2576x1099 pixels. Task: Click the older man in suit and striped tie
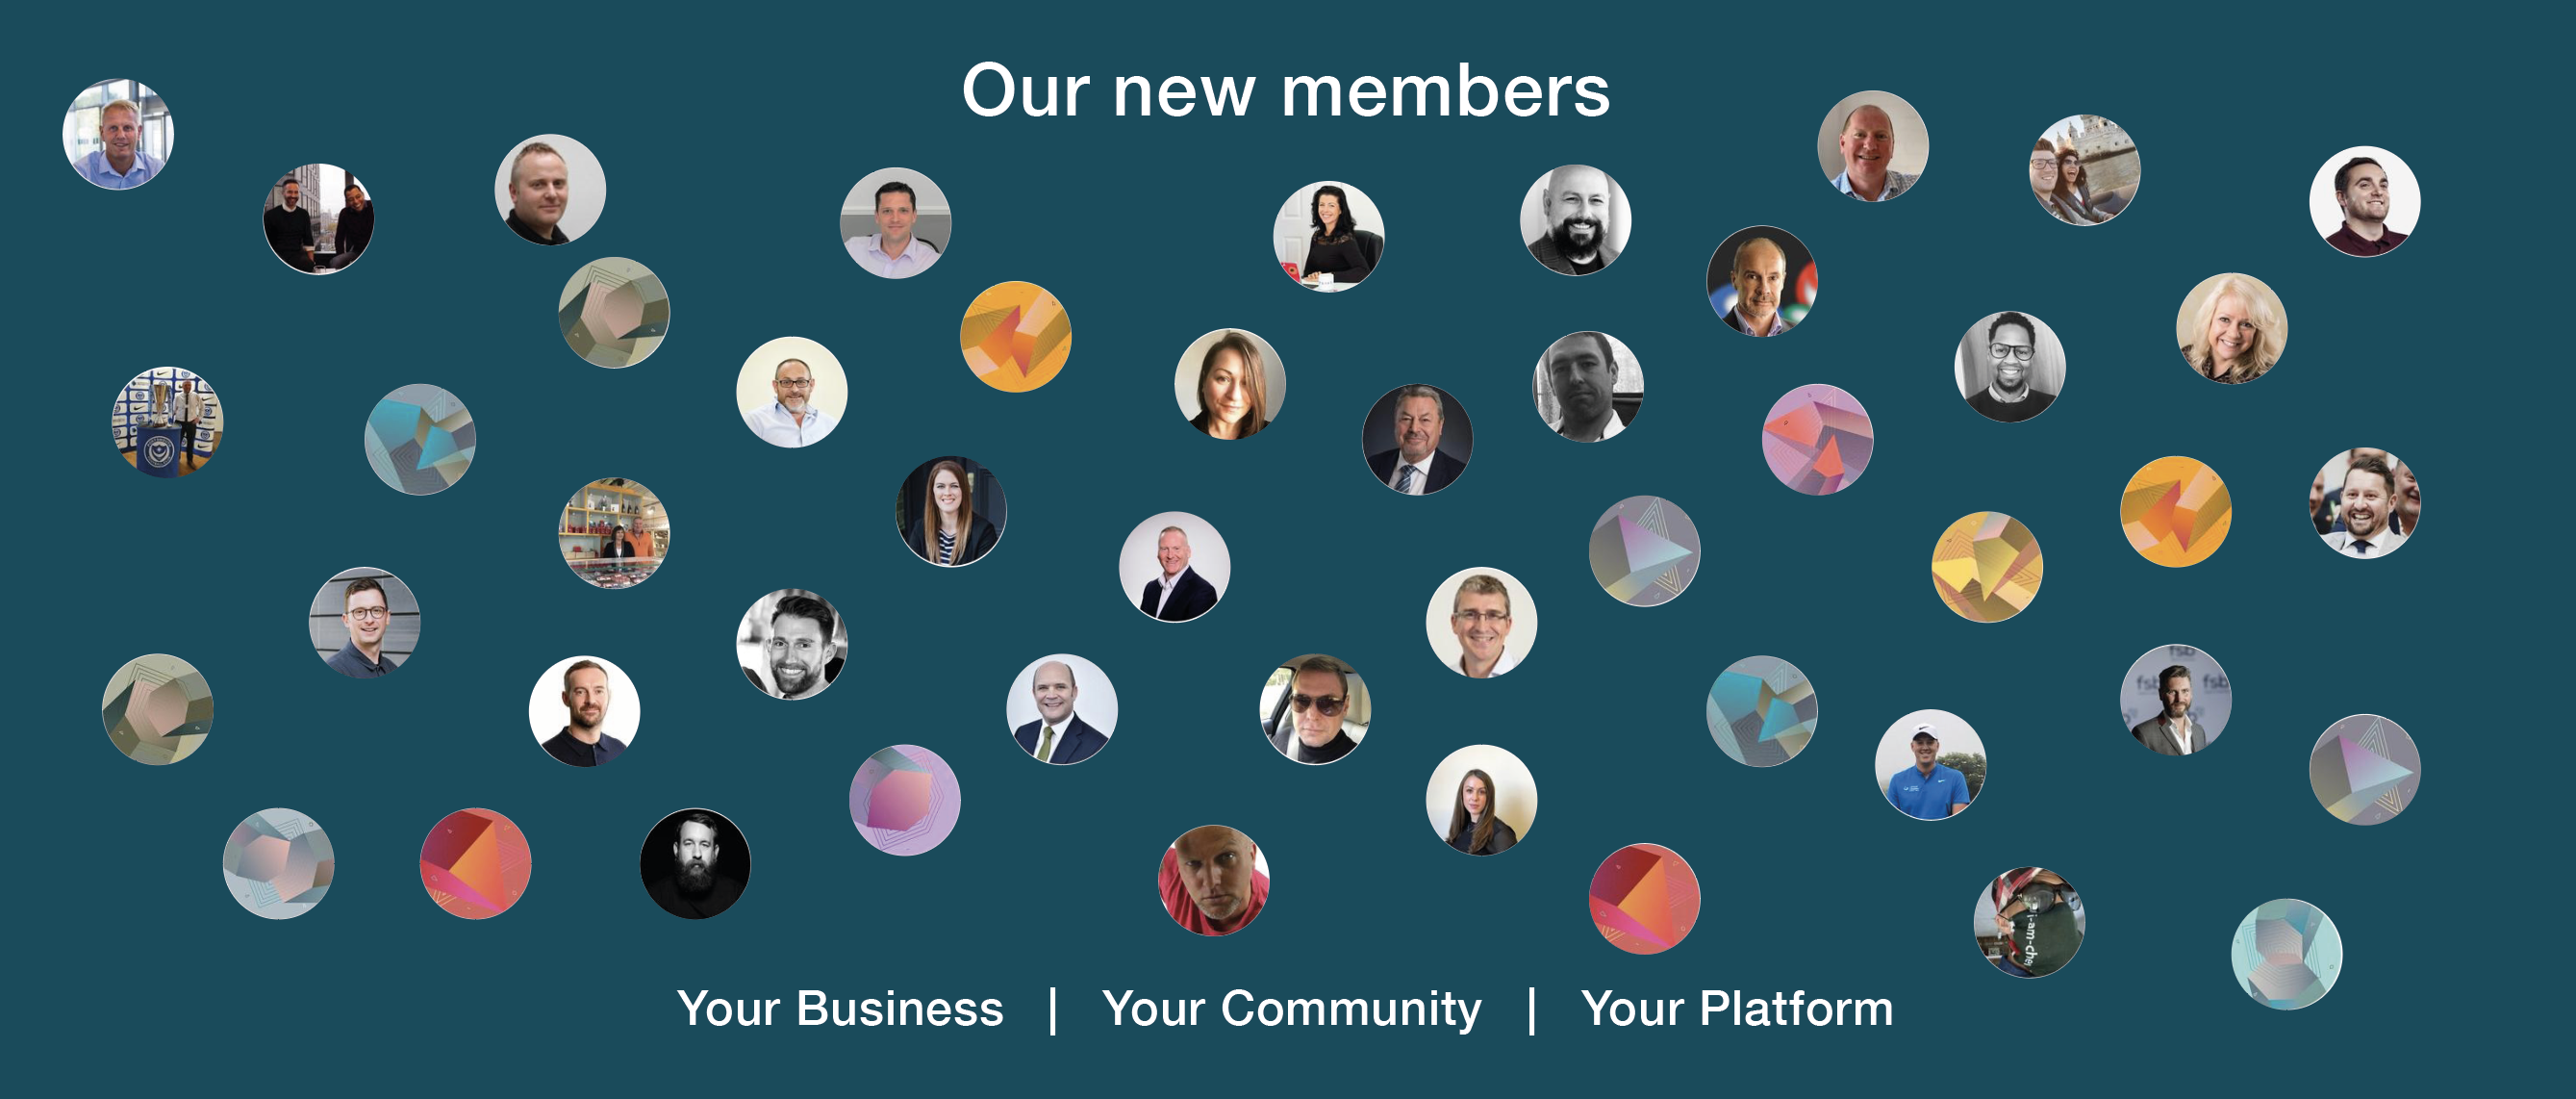coord(1418,440)
